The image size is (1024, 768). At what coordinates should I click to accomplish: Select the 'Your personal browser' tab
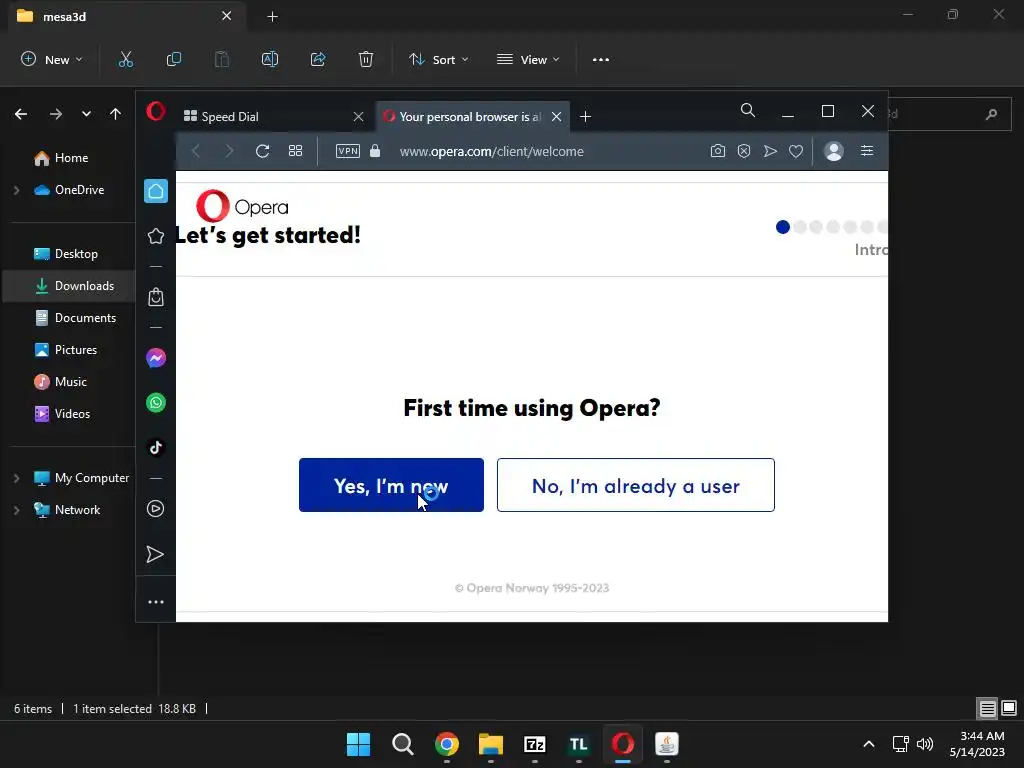pos(473,116)
